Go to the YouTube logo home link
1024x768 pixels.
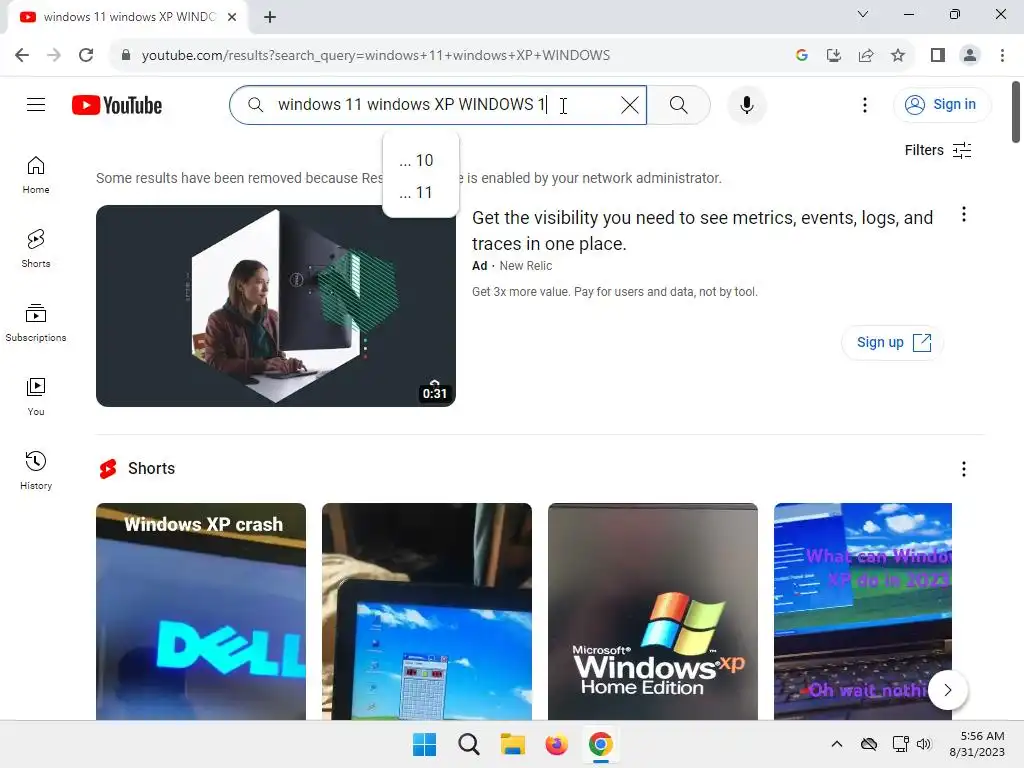[x=117, y=105]
